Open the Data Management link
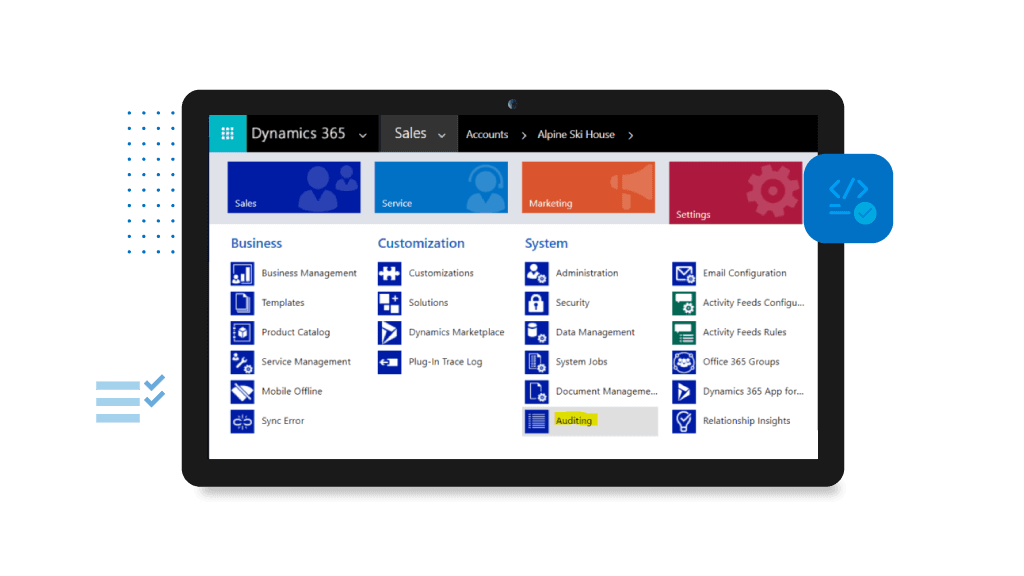Screen dimensions: 1024x576 [x=595, y=332]
